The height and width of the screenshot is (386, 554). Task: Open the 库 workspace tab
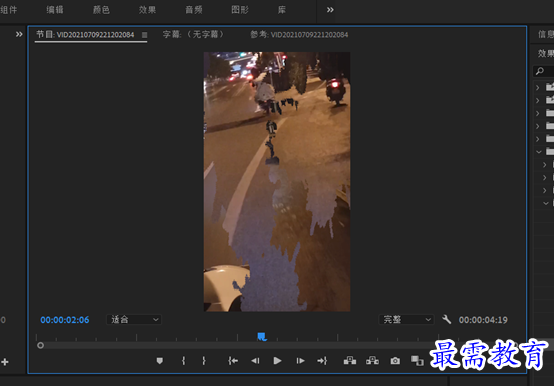282,10
